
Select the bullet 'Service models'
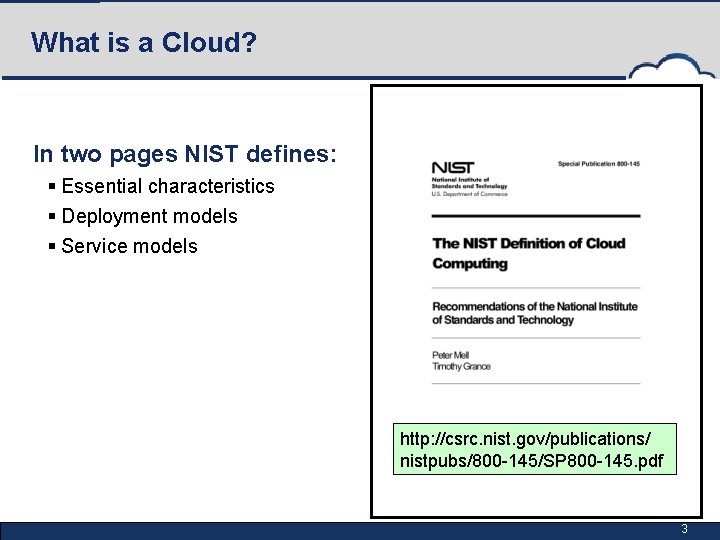pyautogui.click(x=129, y=246)
